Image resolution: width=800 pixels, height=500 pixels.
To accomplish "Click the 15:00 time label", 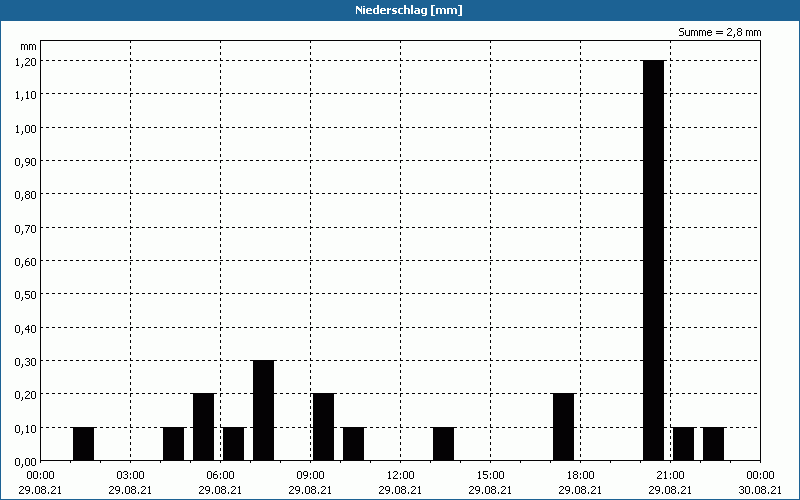I will [490, 476].
